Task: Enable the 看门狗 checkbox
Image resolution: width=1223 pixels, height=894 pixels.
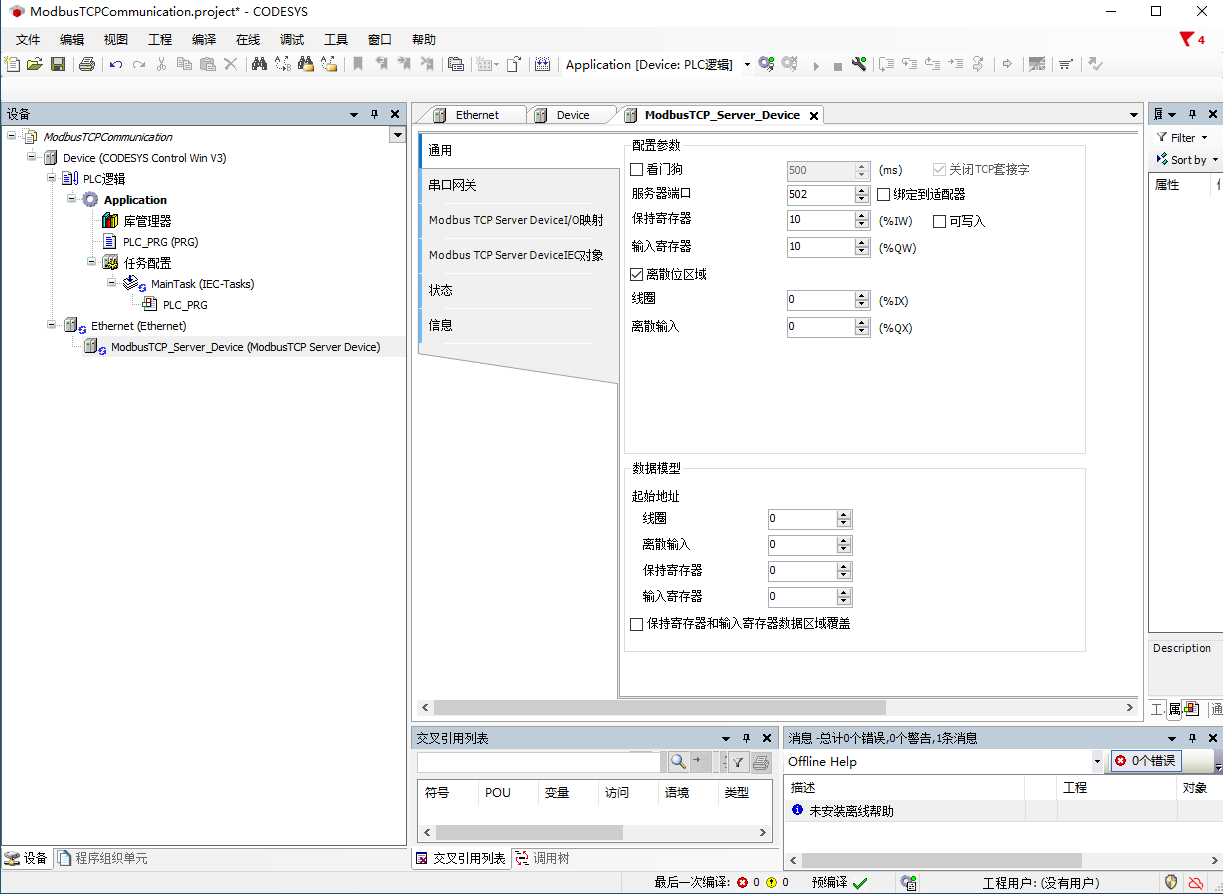Action: [637, 170]
